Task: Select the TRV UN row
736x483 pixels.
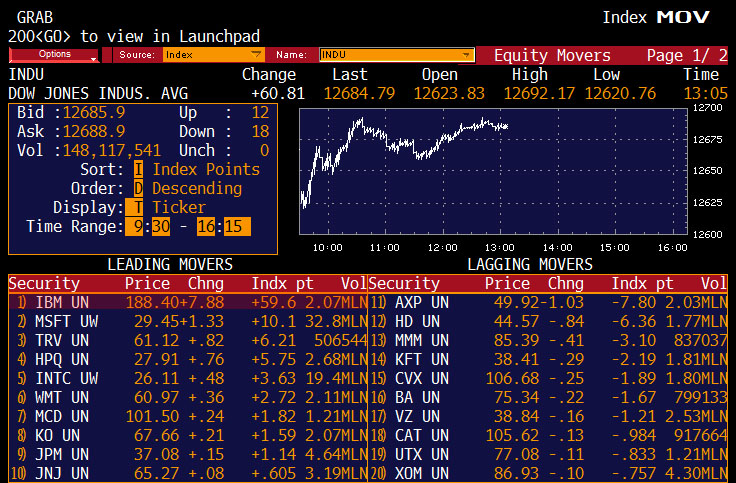Action: pyautogui.click(x=188, y=340)
